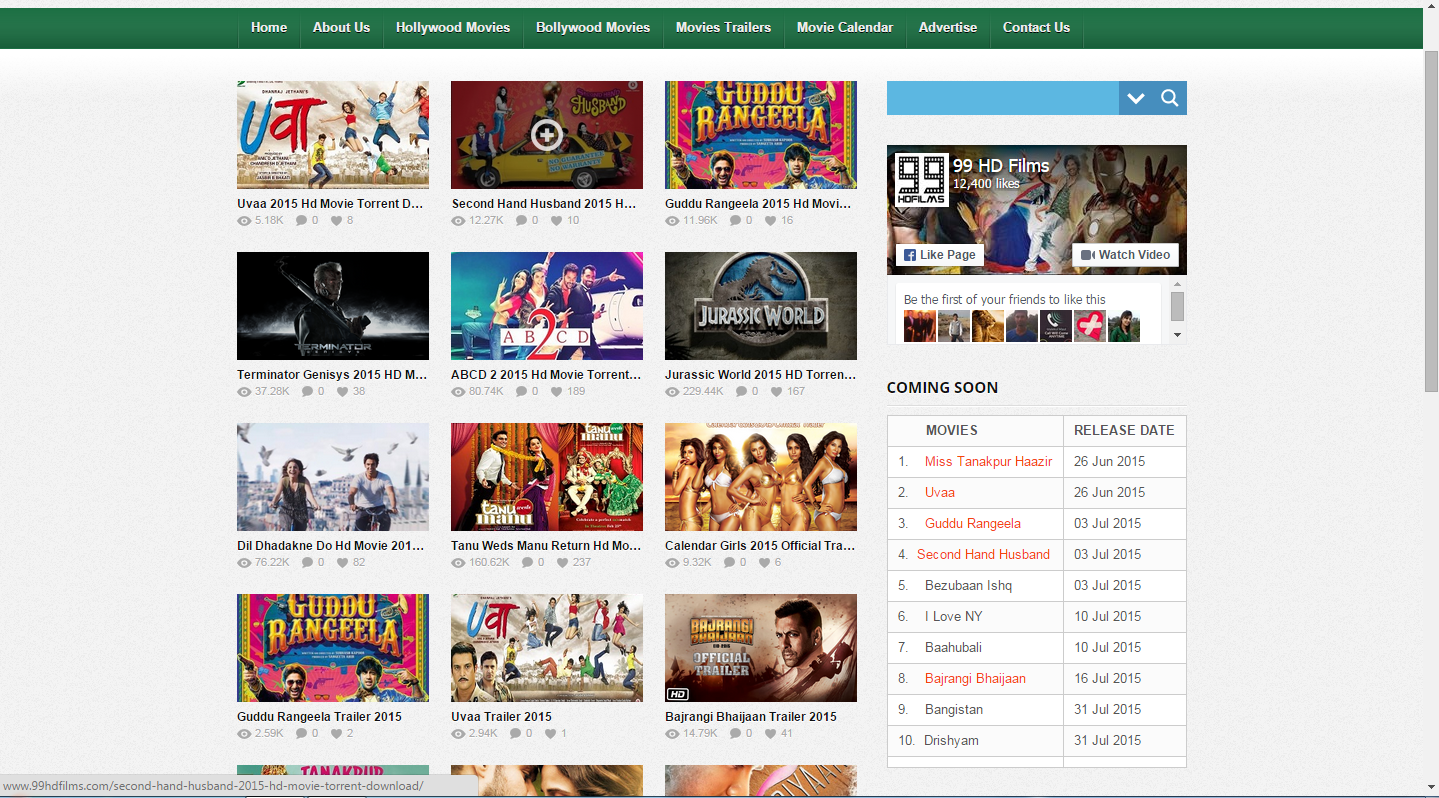Select Drishyam row text
Viewport: 1439px width, 798px height.
click(951, 741)
